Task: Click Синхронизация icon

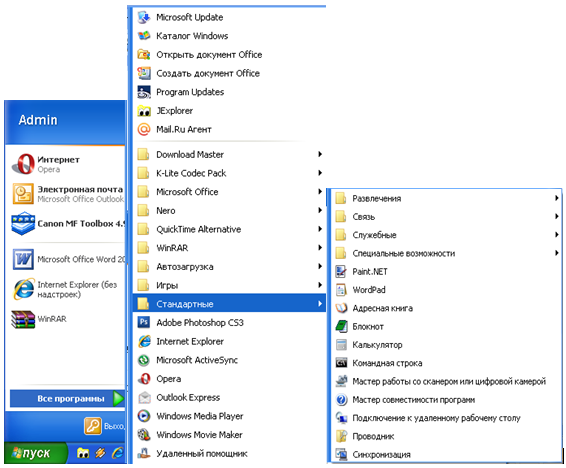Action: 341,454
